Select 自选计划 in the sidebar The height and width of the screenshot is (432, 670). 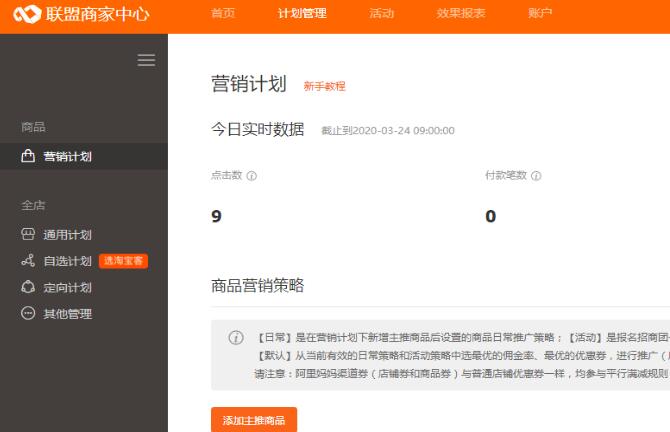pos(68,261)
